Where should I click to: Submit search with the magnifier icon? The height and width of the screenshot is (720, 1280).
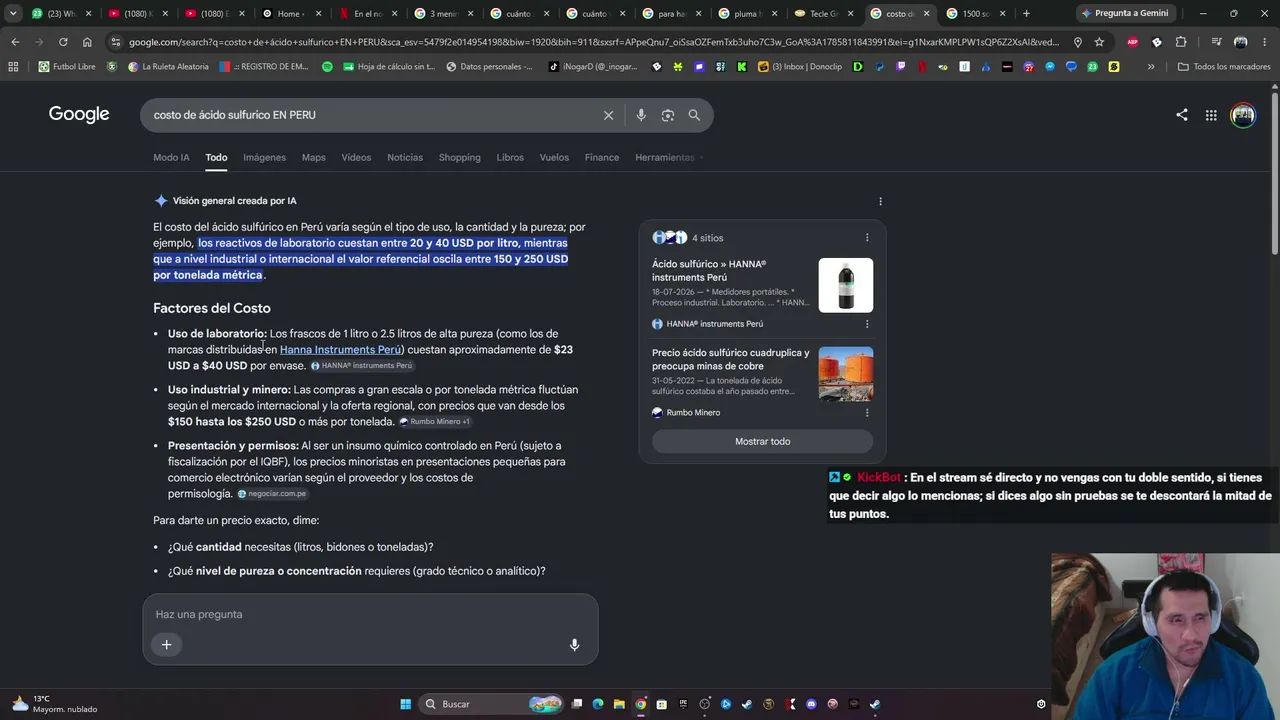(694, 115)
